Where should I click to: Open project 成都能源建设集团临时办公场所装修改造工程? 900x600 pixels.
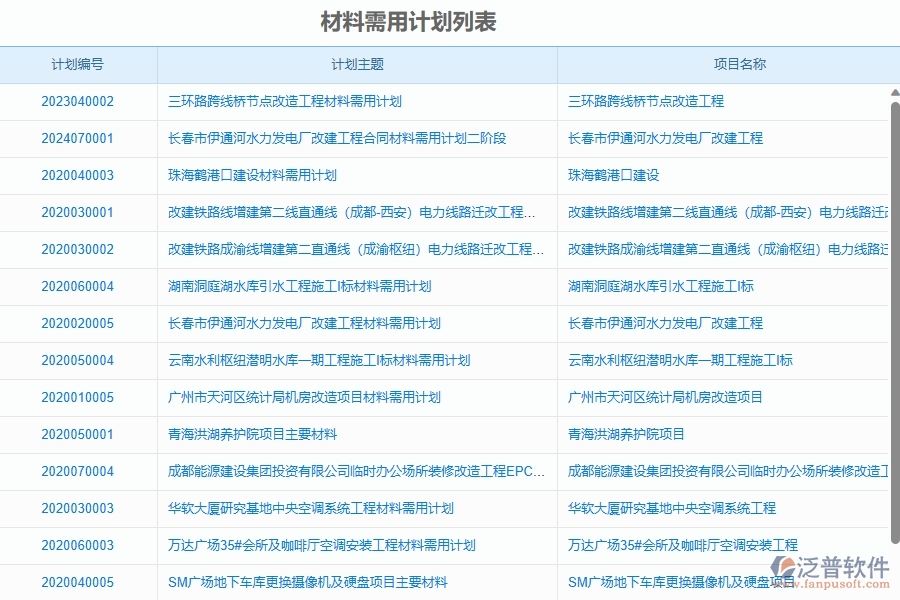pyautogui.click(x=727, y=471)
